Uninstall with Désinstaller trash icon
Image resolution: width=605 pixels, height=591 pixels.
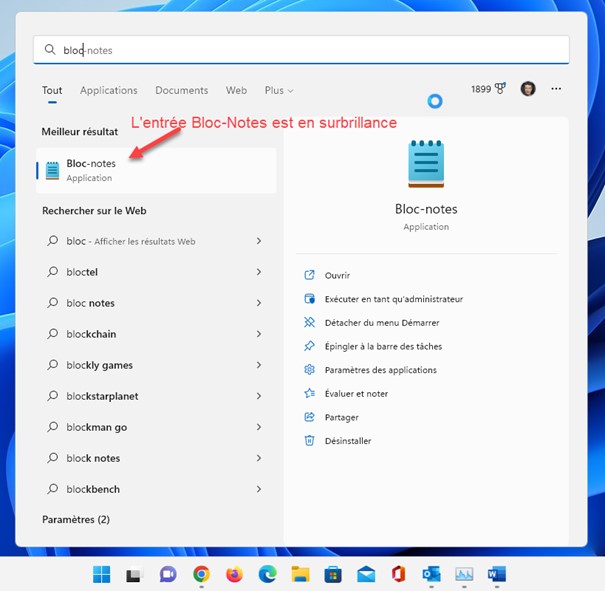tap(309, 441)
